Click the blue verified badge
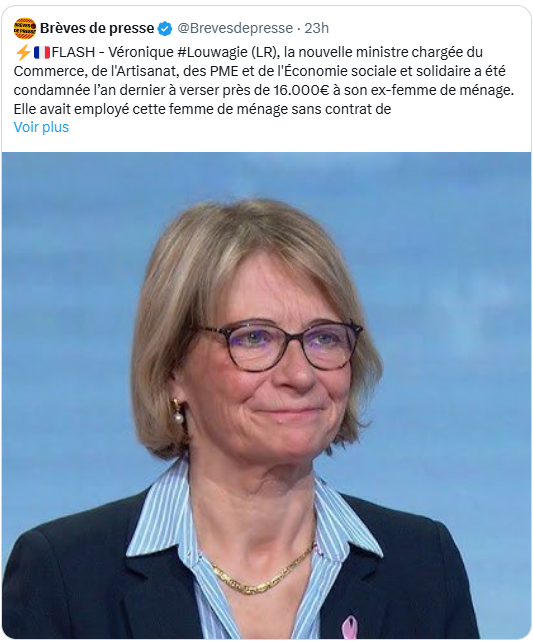This screenshot has height=641, width=533. click(x=165, y=28)
